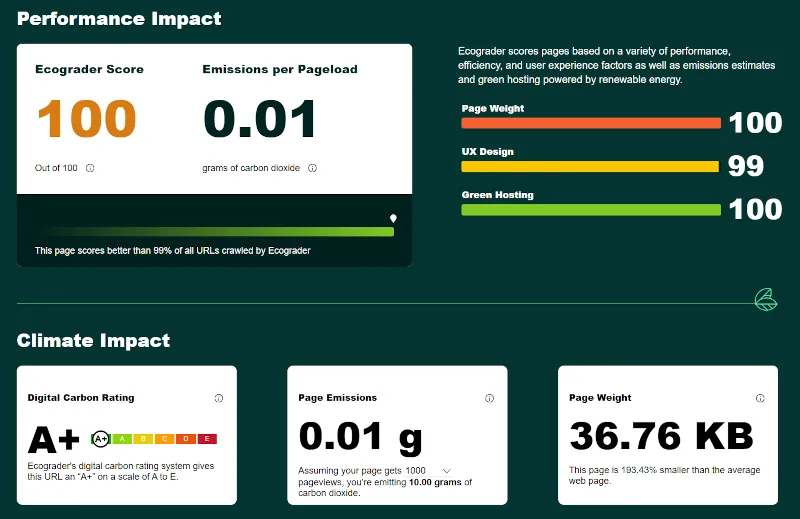The width and height of the screenshot is (800, 519).
Task: Select the B segment of rating scale
Action: pyautogui.click(x=143, y=438)
